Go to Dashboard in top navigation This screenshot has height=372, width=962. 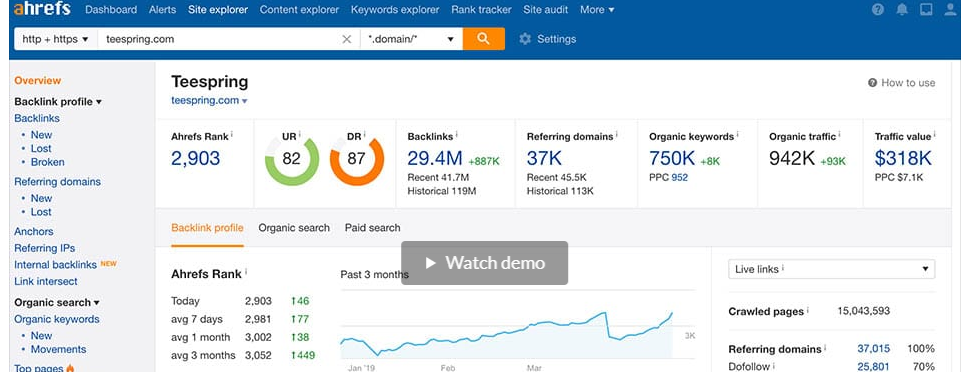tap(111, 10)
